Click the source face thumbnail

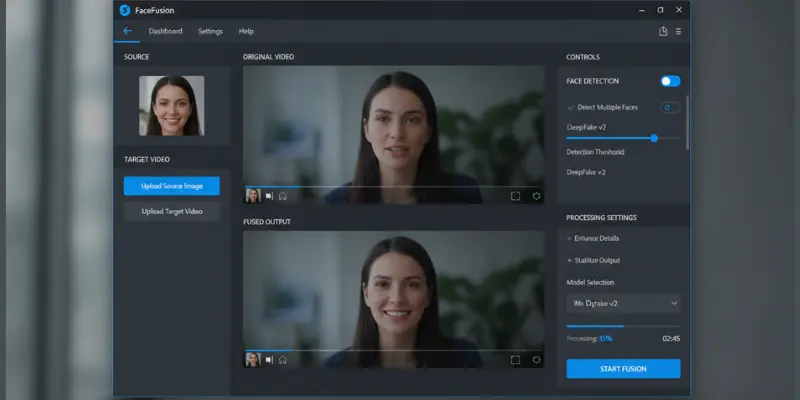171,106
